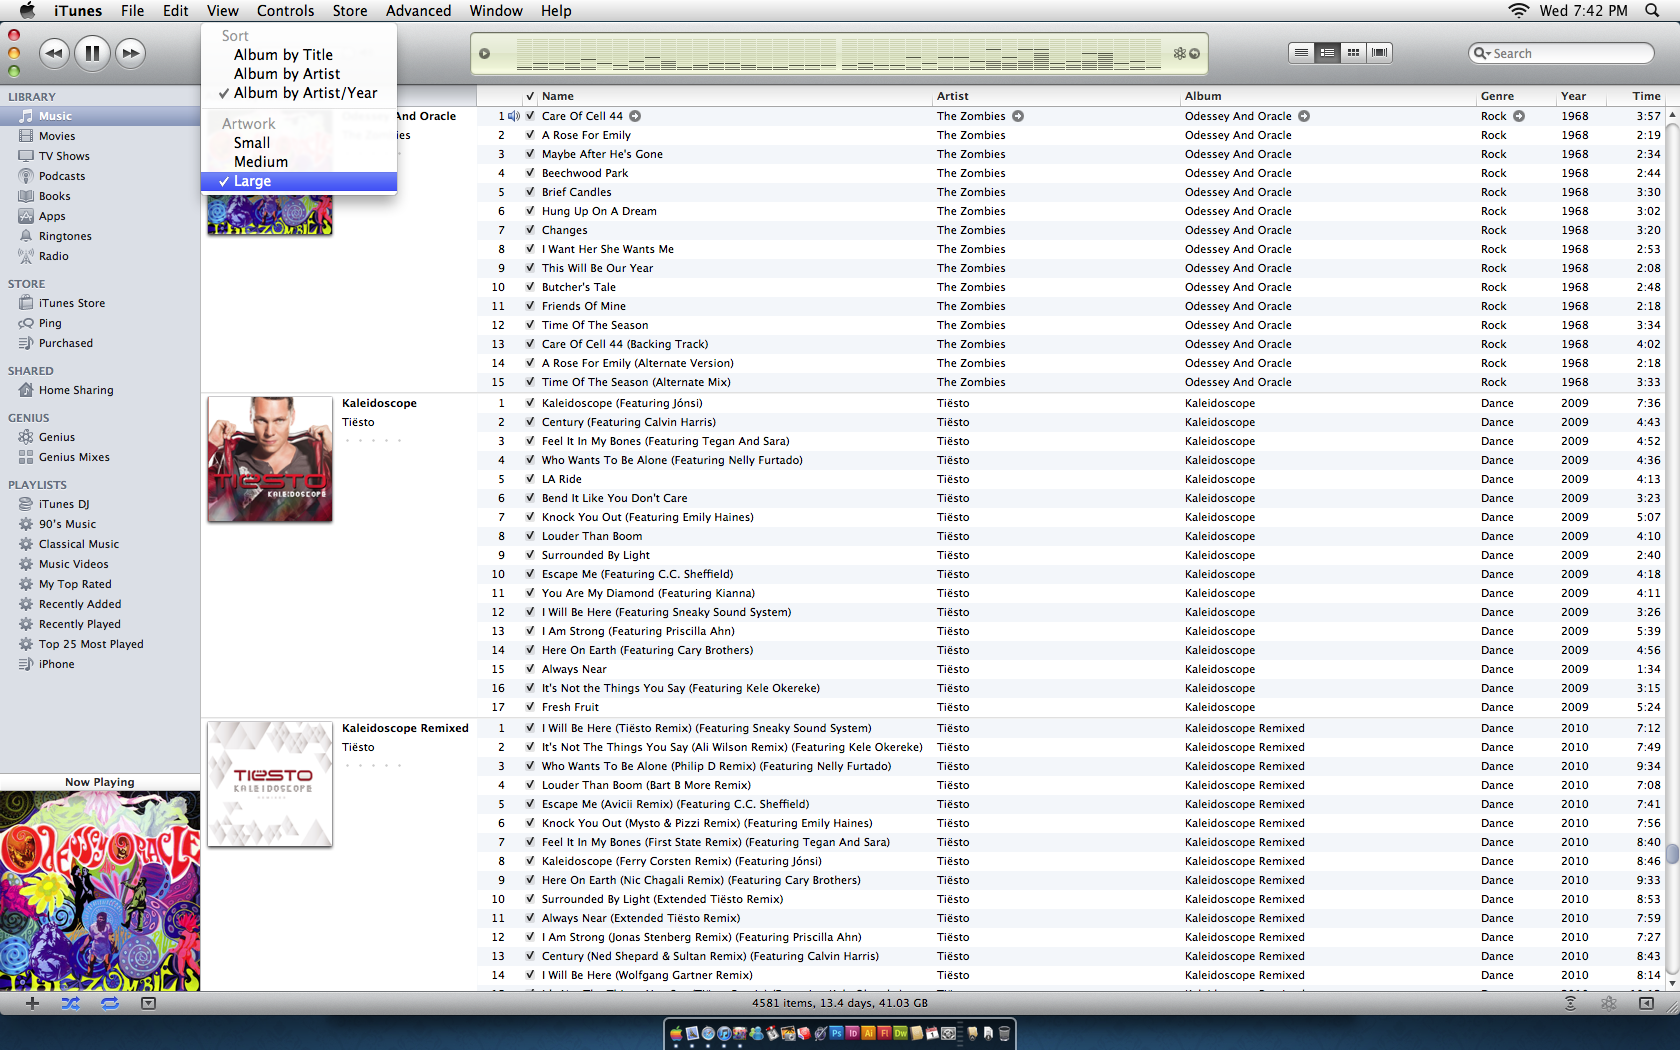Open TV Shows library

click(x=64, y=156)
